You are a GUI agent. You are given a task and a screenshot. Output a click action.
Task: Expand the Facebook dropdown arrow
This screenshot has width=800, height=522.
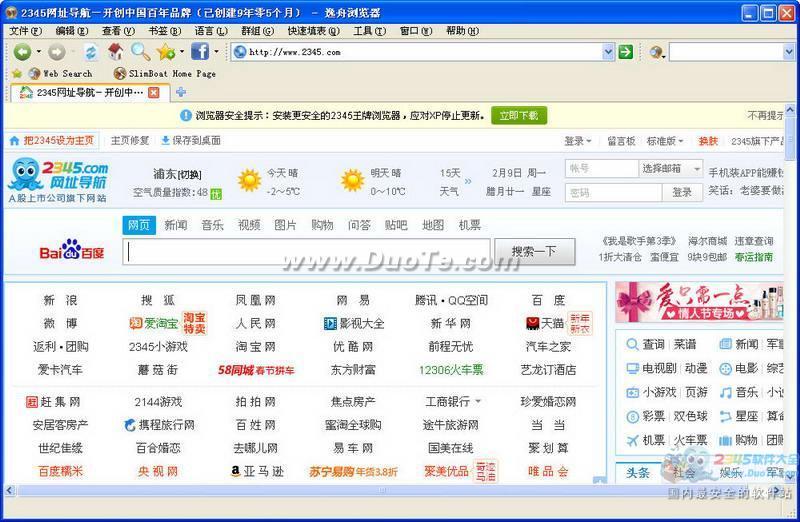coord(216,52)
